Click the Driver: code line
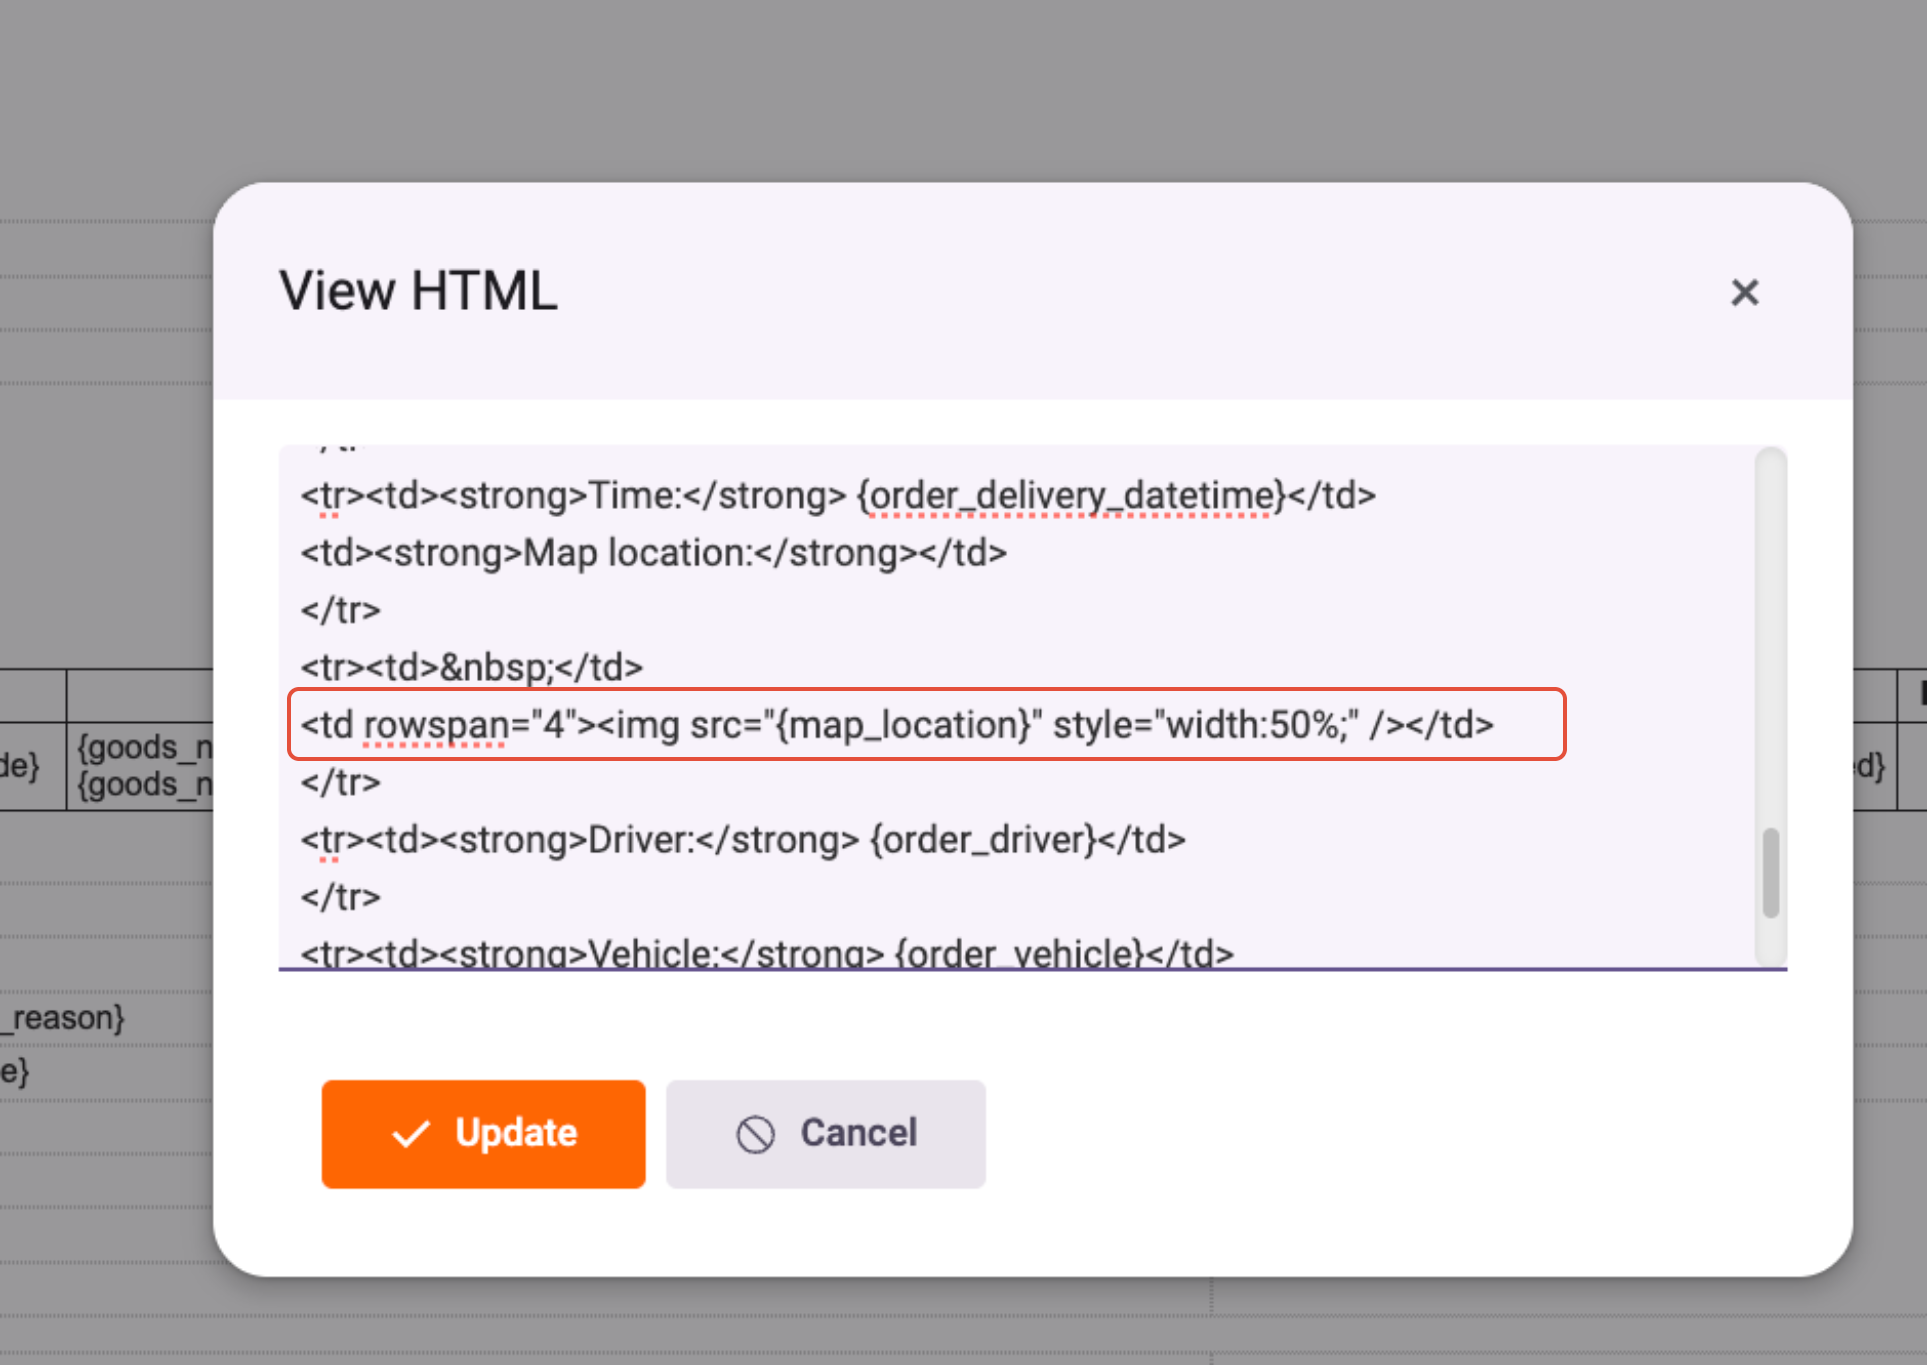The height and width of the screenshot is (1365, 1927). coord(640,840)
